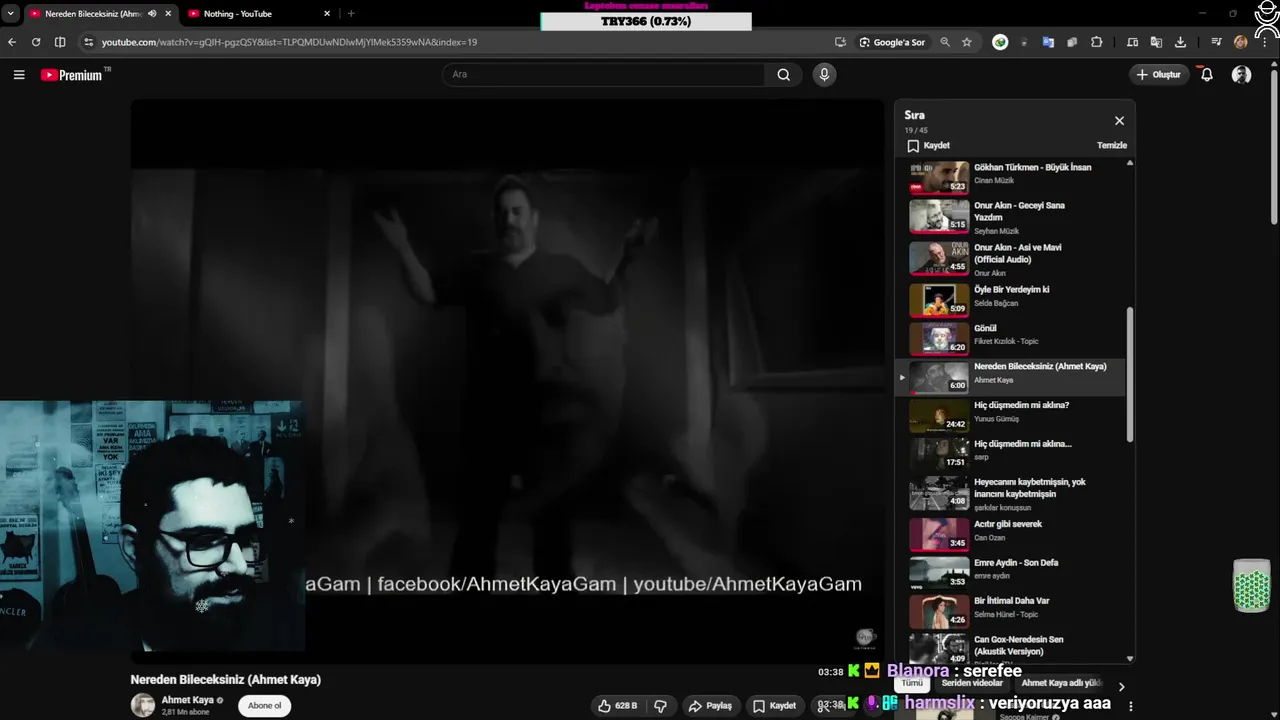The height and width of the screenshot is (720, 1280).
Task: Click the browser address bar URL
Action: 289,42
